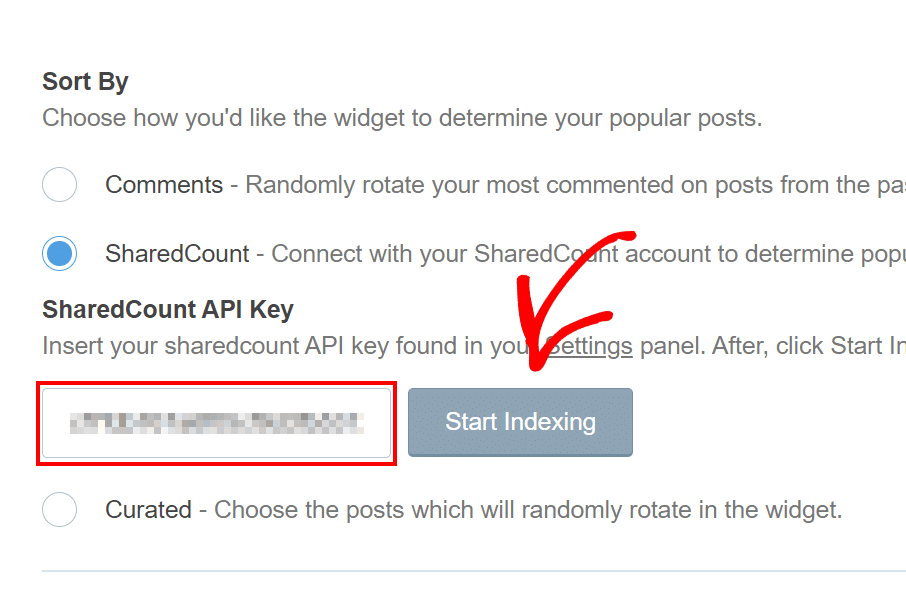This screenshot has height=608, width=906.
Task: Click inside the SharedCount API Key field
Action: pyautogui.click(x=216, y=422)
